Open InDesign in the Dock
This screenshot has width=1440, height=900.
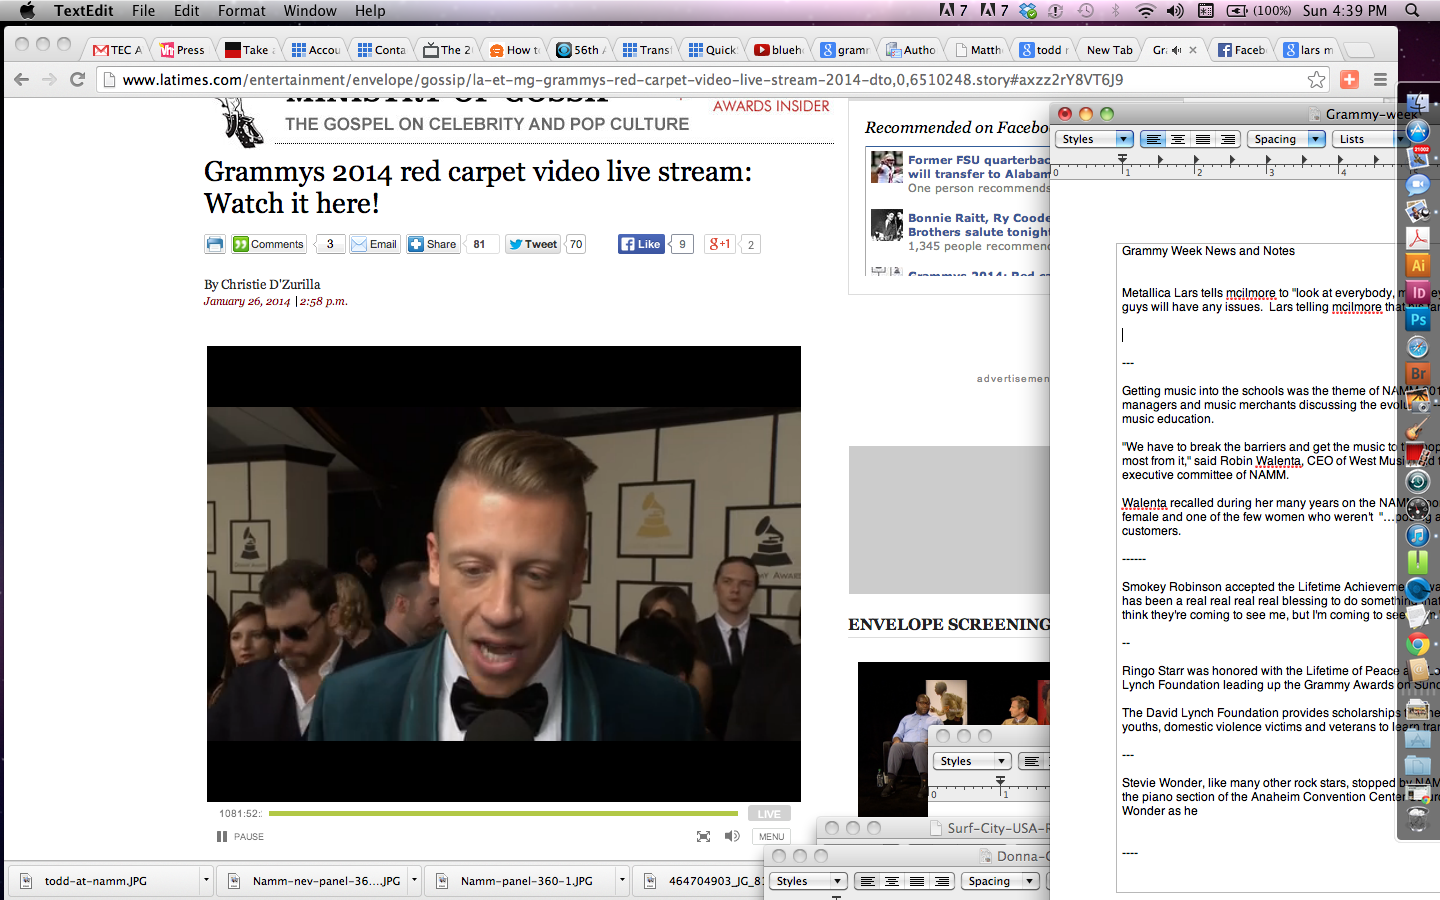pos(1418,293)
